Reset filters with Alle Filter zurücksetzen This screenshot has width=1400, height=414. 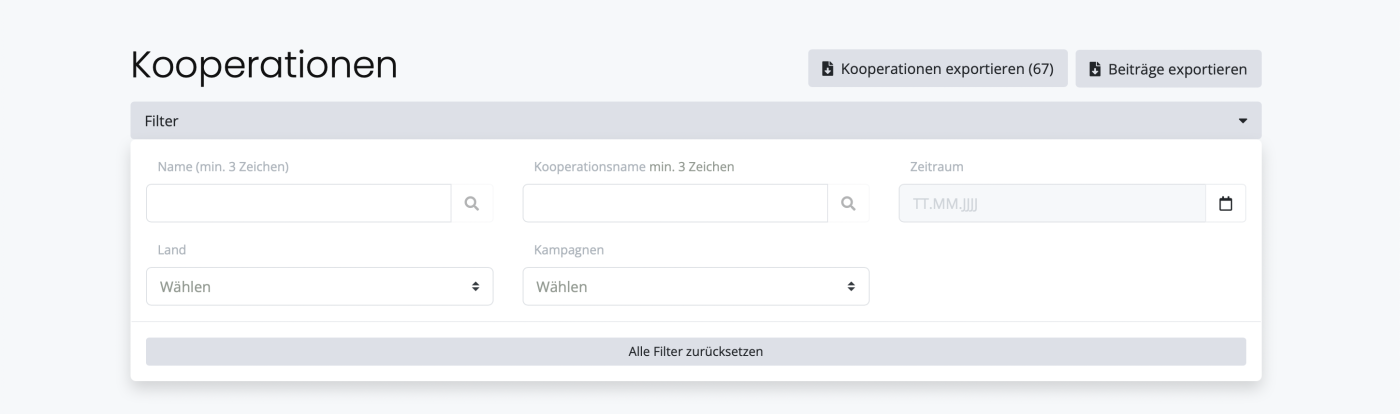point(695,351)
